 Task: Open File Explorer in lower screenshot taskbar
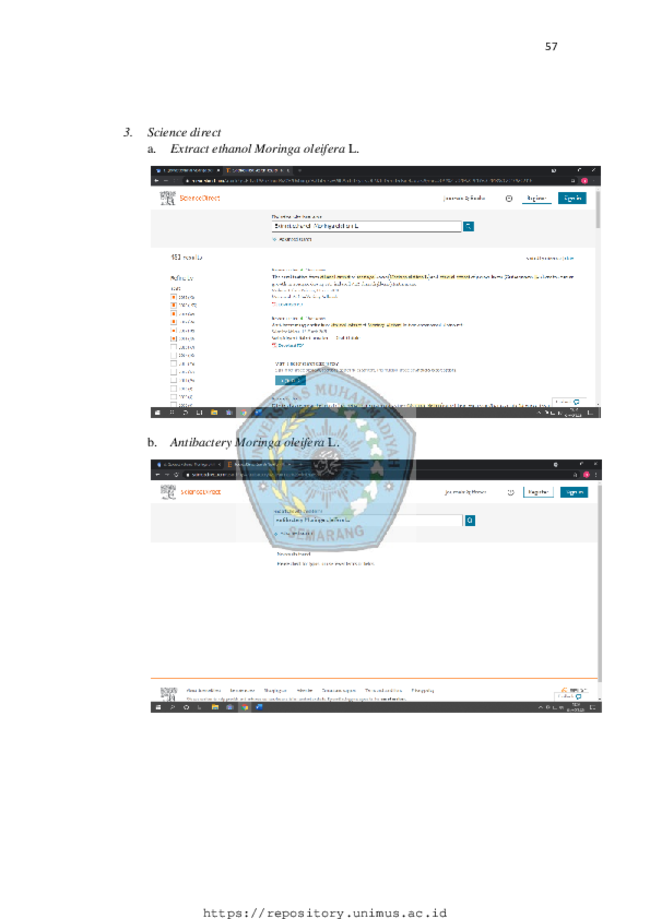tap(215, 707)
